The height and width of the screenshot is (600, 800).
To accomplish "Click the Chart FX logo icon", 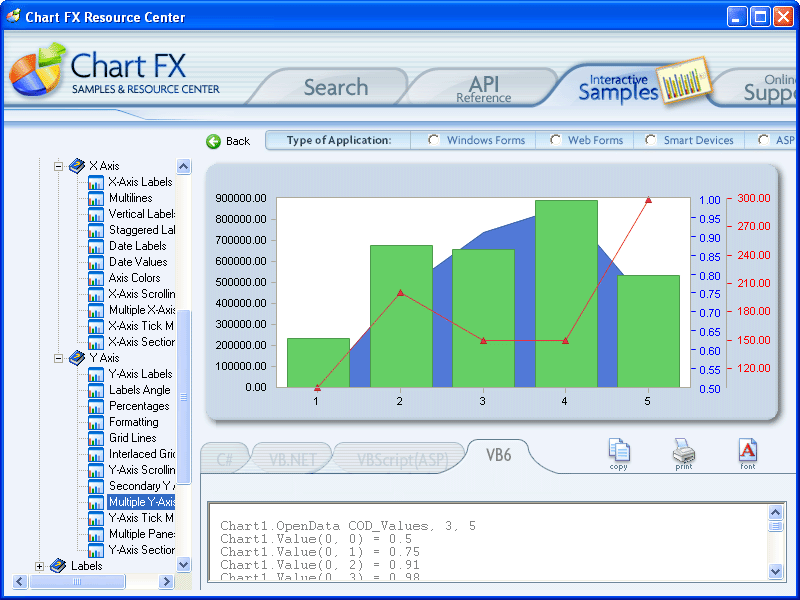I will pyautogui.click(x=35, y=72).
